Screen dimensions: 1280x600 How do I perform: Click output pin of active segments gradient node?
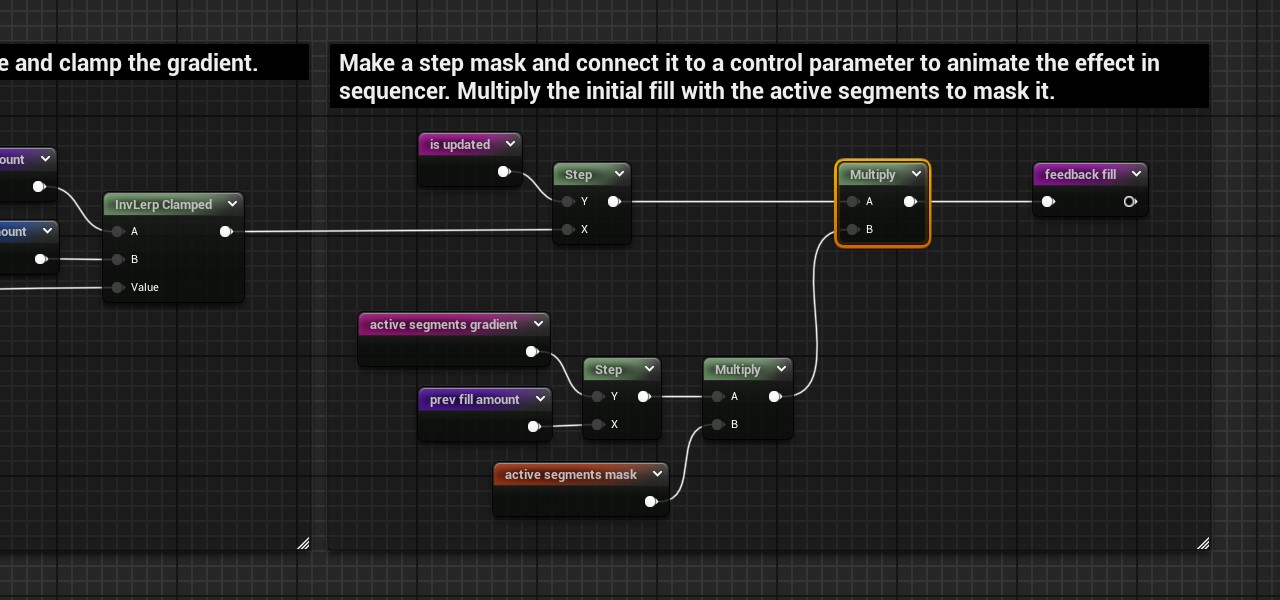532,352
